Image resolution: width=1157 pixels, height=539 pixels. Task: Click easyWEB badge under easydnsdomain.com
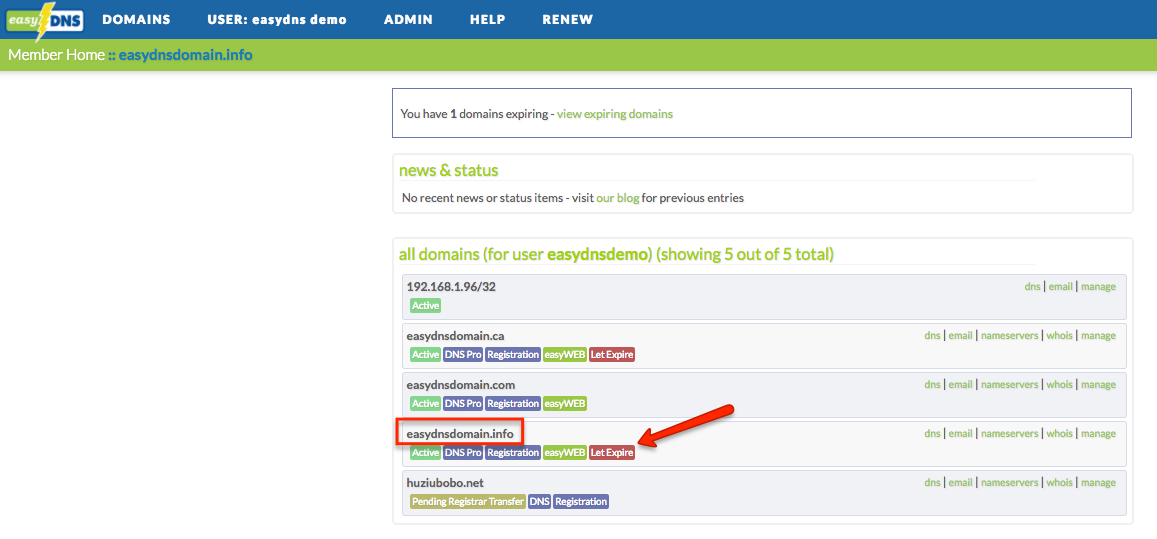click(565, 404)
